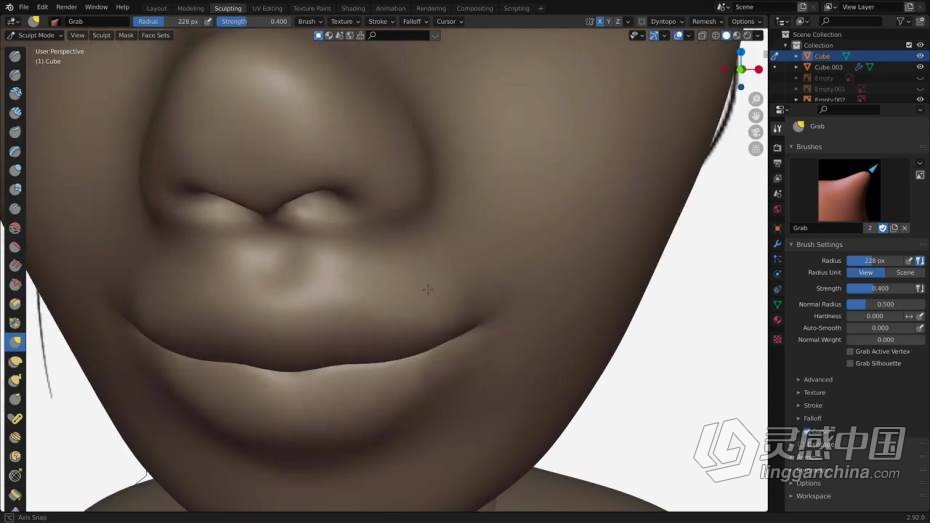Set Radius Unit to View
Viewport: 930px width, 523px height.
point(866,273)
